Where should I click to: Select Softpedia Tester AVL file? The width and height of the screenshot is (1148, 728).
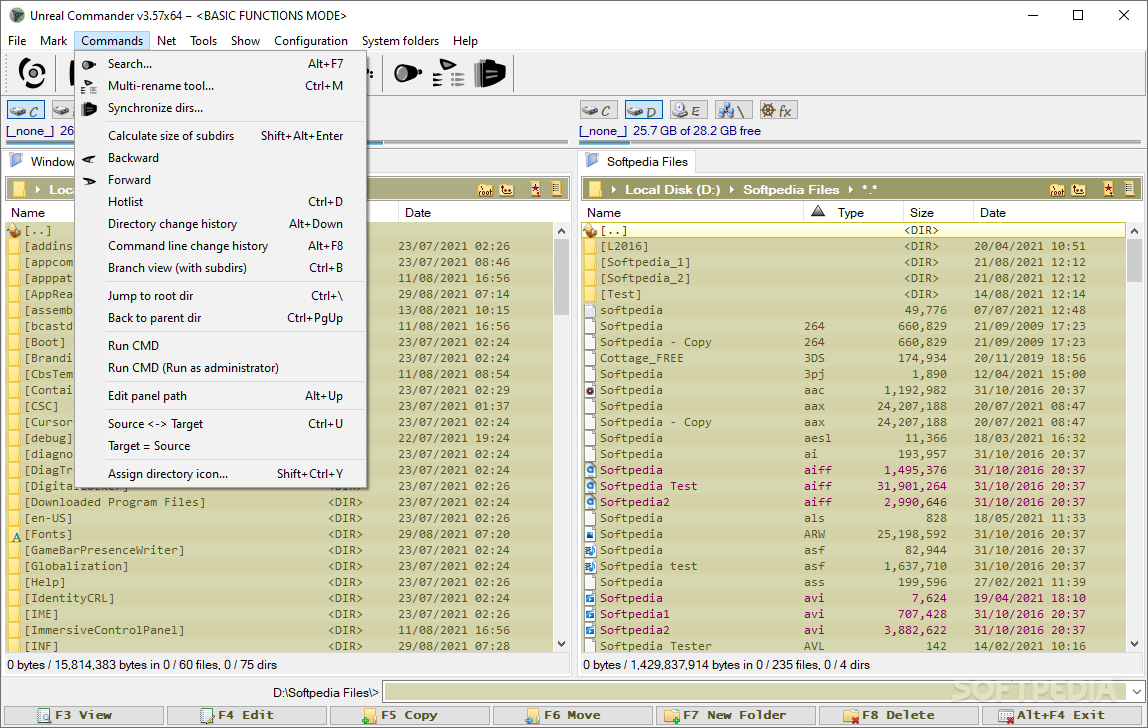[x=854, y=646]
